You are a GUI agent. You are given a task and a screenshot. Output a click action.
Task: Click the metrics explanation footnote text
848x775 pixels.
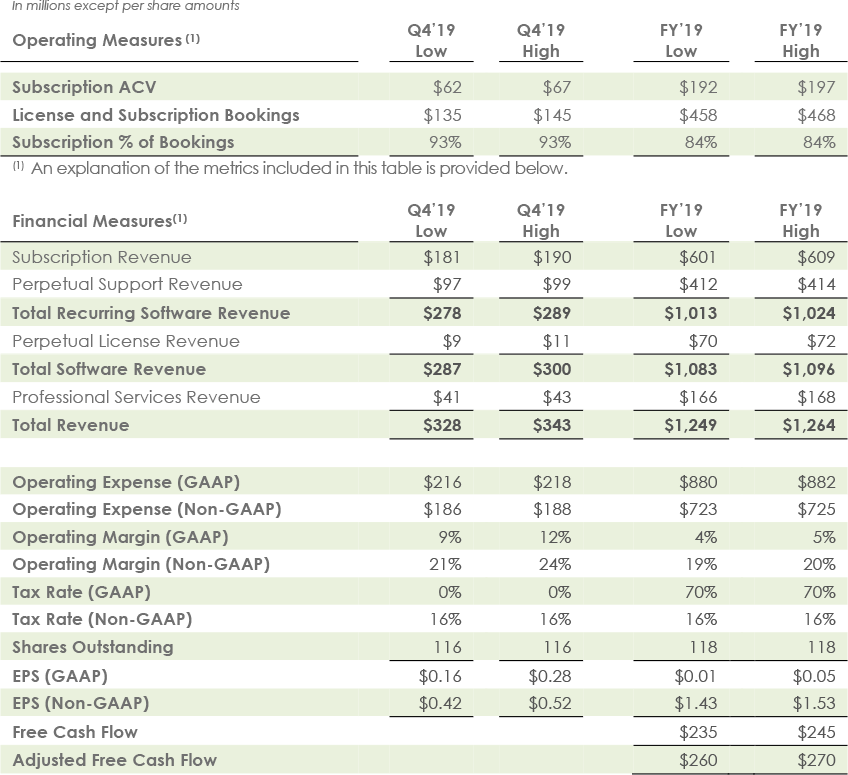290,168
